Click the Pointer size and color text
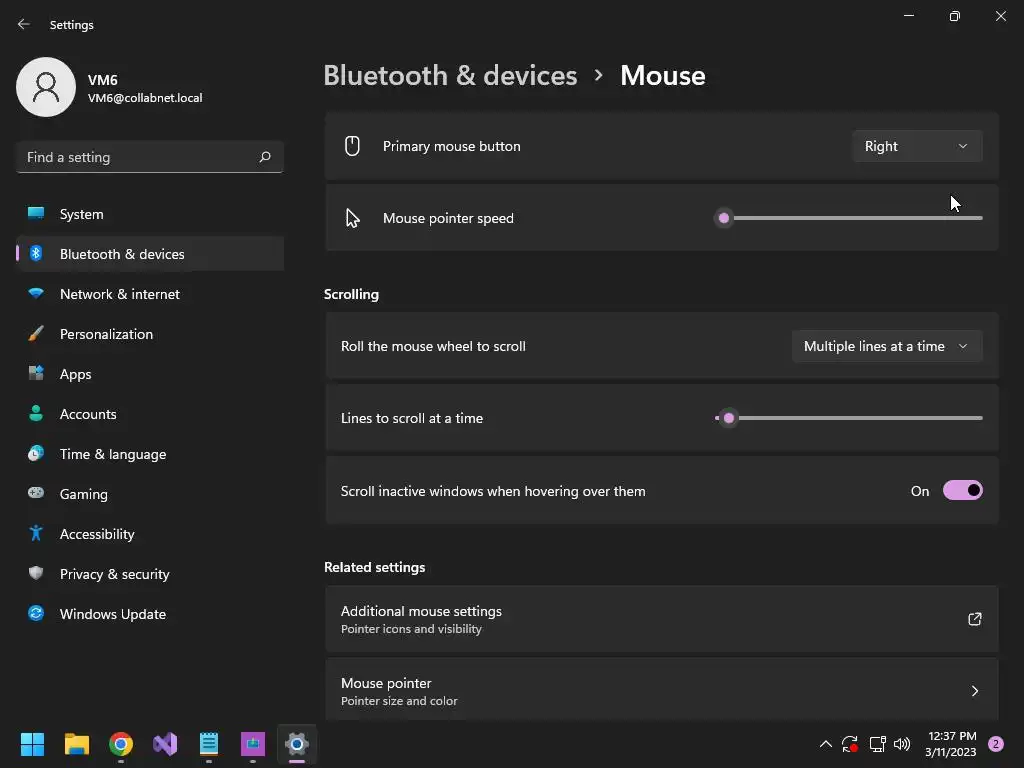Viewport: 1024px width, 768px height. (x=399, y=701)
